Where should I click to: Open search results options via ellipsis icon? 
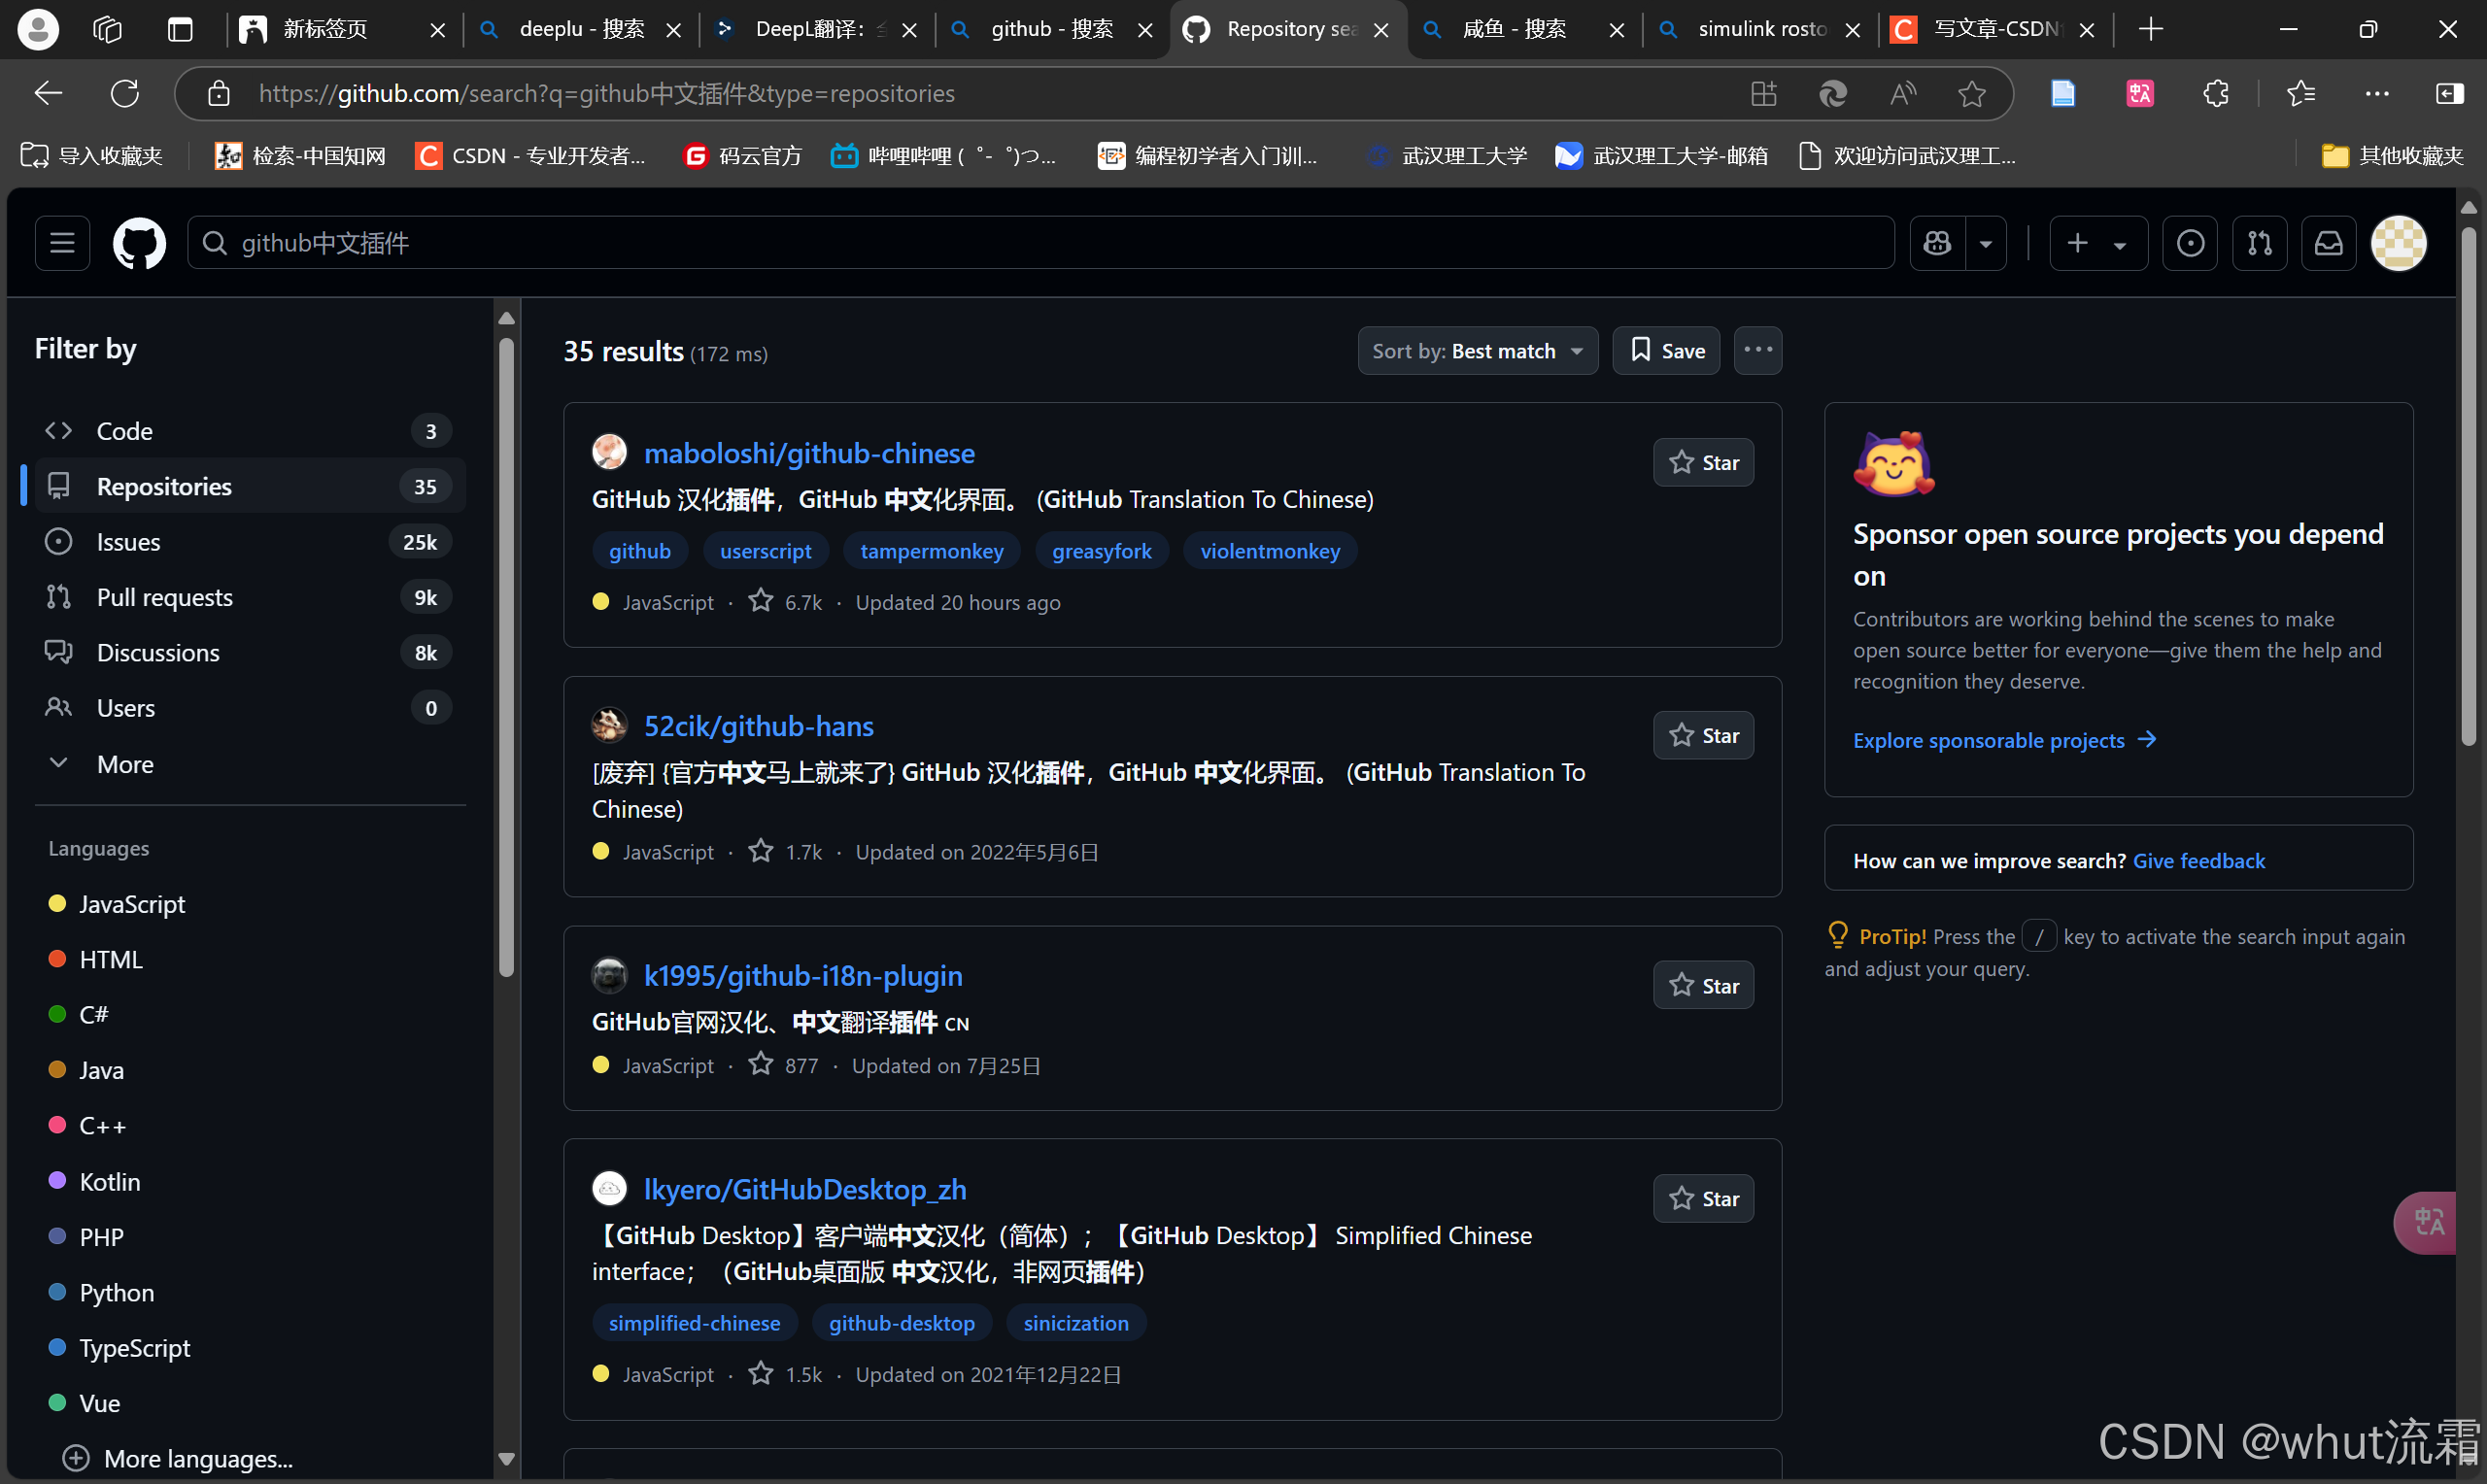coord(1757,350)
